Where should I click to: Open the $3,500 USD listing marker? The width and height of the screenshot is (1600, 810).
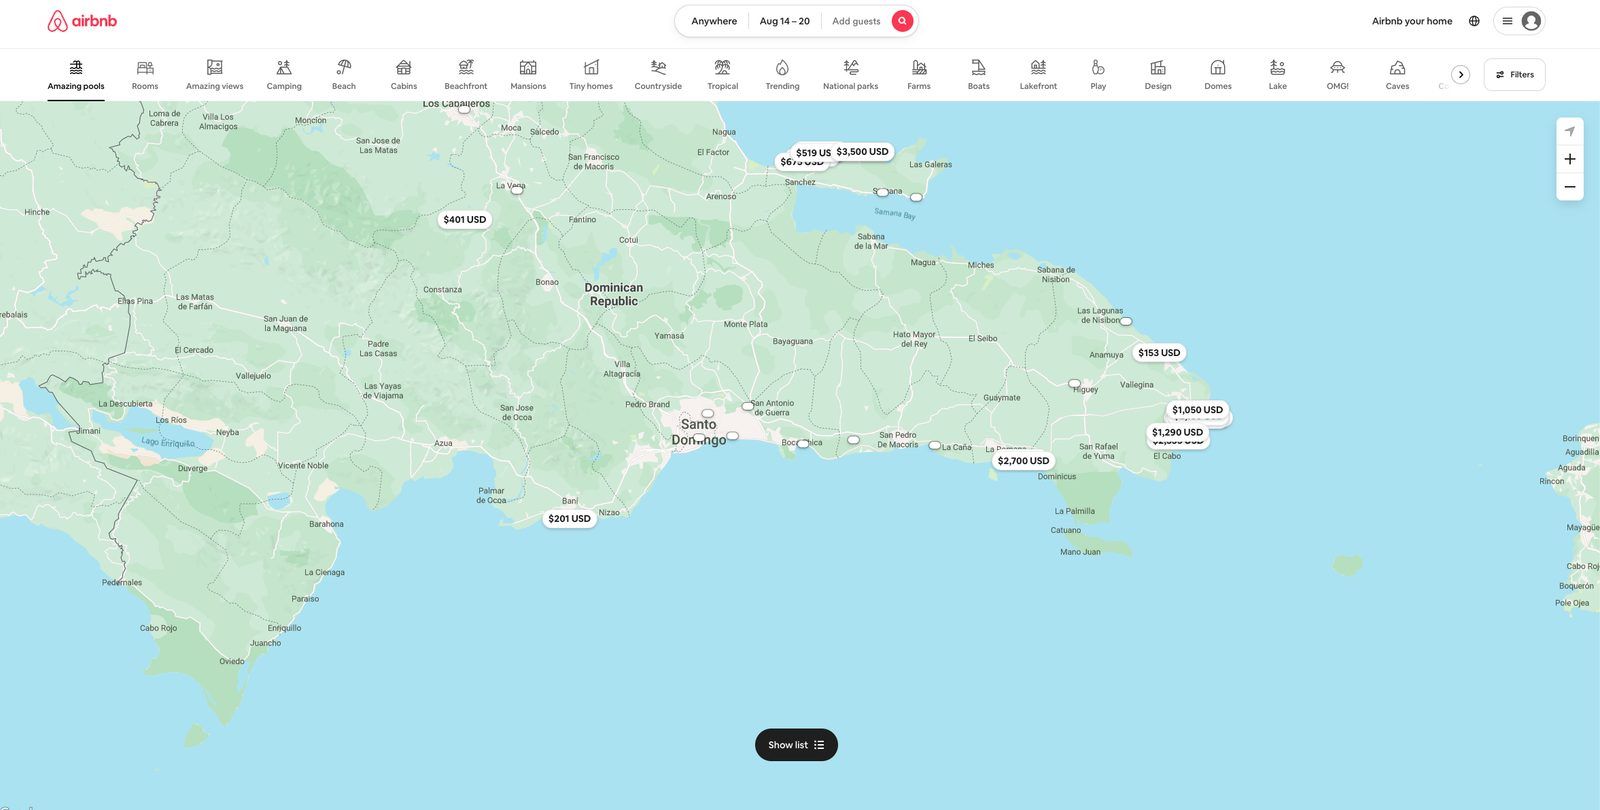click(863, 152)
